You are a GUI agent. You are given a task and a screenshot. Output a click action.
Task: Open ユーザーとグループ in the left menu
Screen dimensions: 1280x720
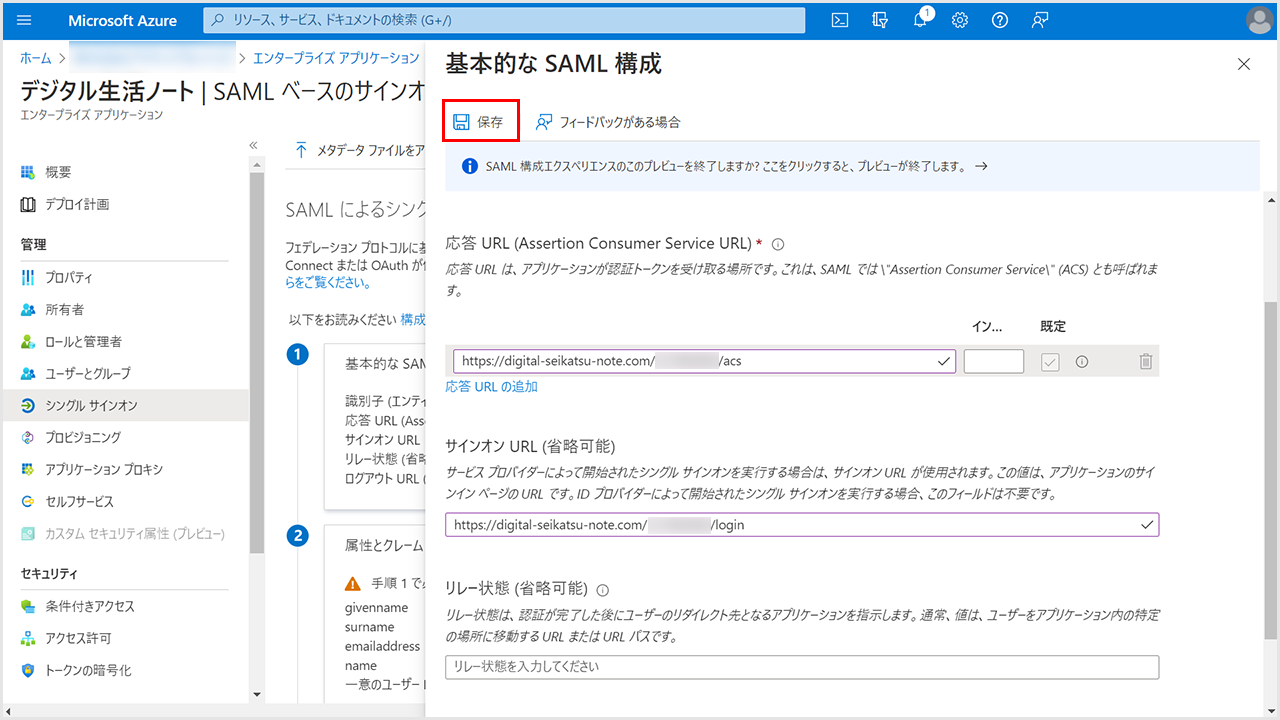88,373
